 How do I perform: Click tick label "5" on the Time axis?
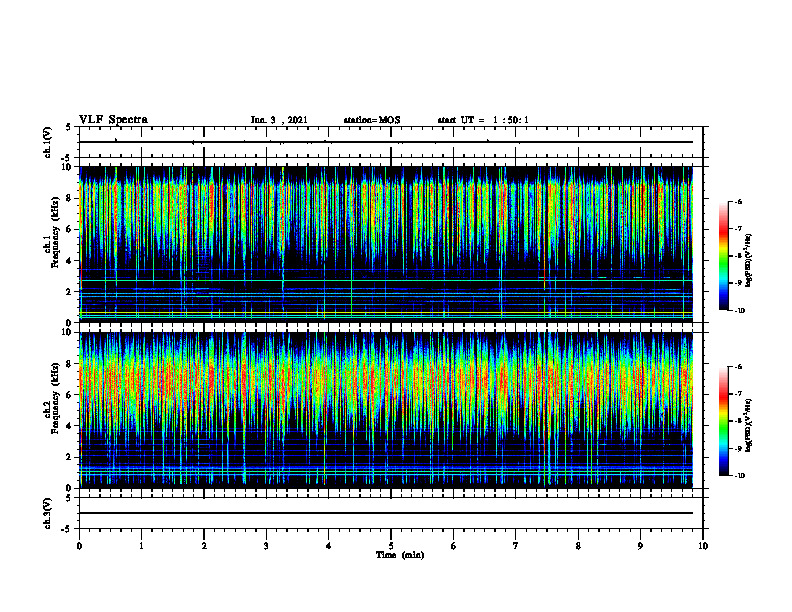coord(391,546)
